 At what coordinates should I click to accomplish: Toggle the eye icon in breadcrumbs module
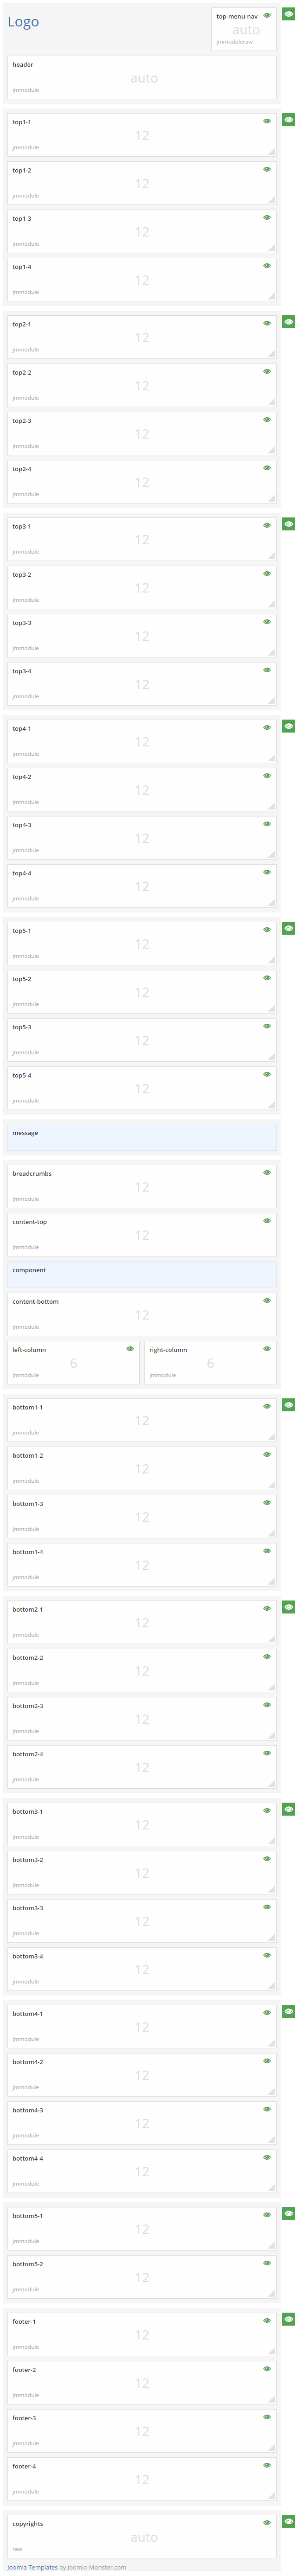tap(267, 1172)
